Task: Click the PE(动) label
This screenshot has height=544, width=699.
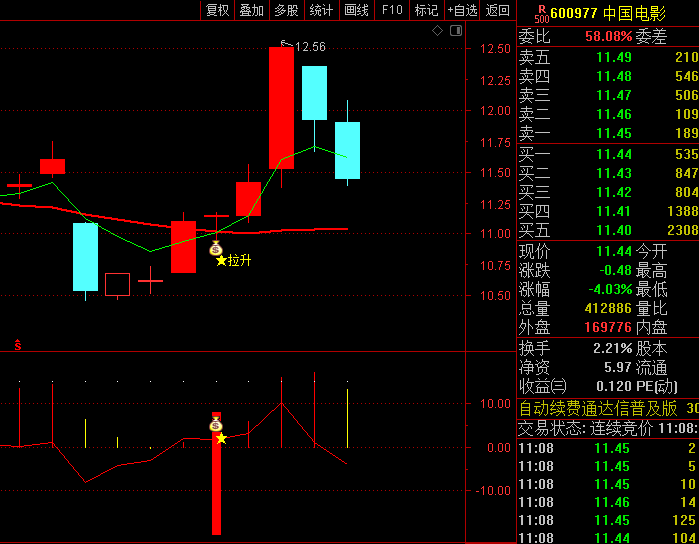Action: point(657,386)
